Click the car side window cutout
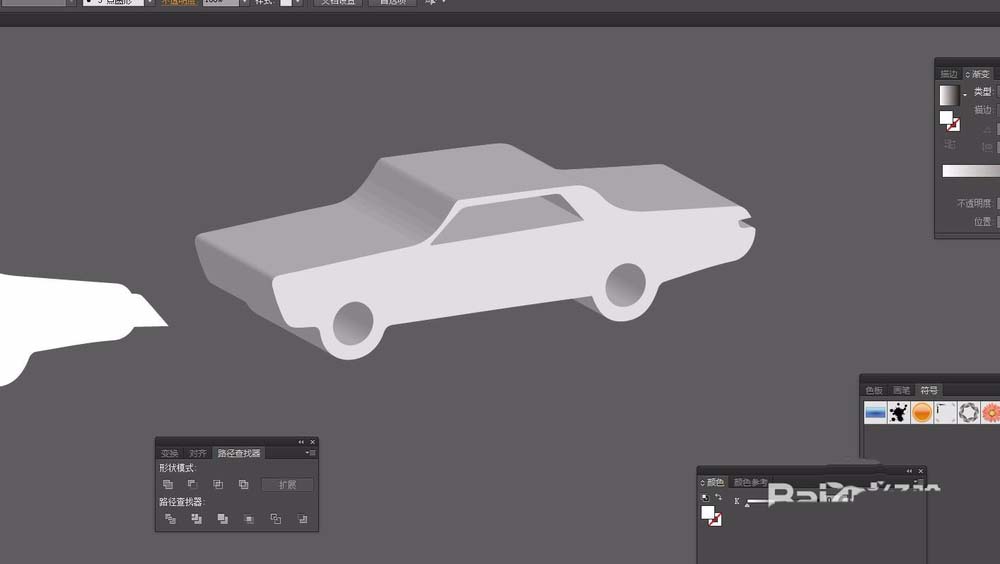The height and width of the screenshot is (564, 1000). click(x=508, y=219)
